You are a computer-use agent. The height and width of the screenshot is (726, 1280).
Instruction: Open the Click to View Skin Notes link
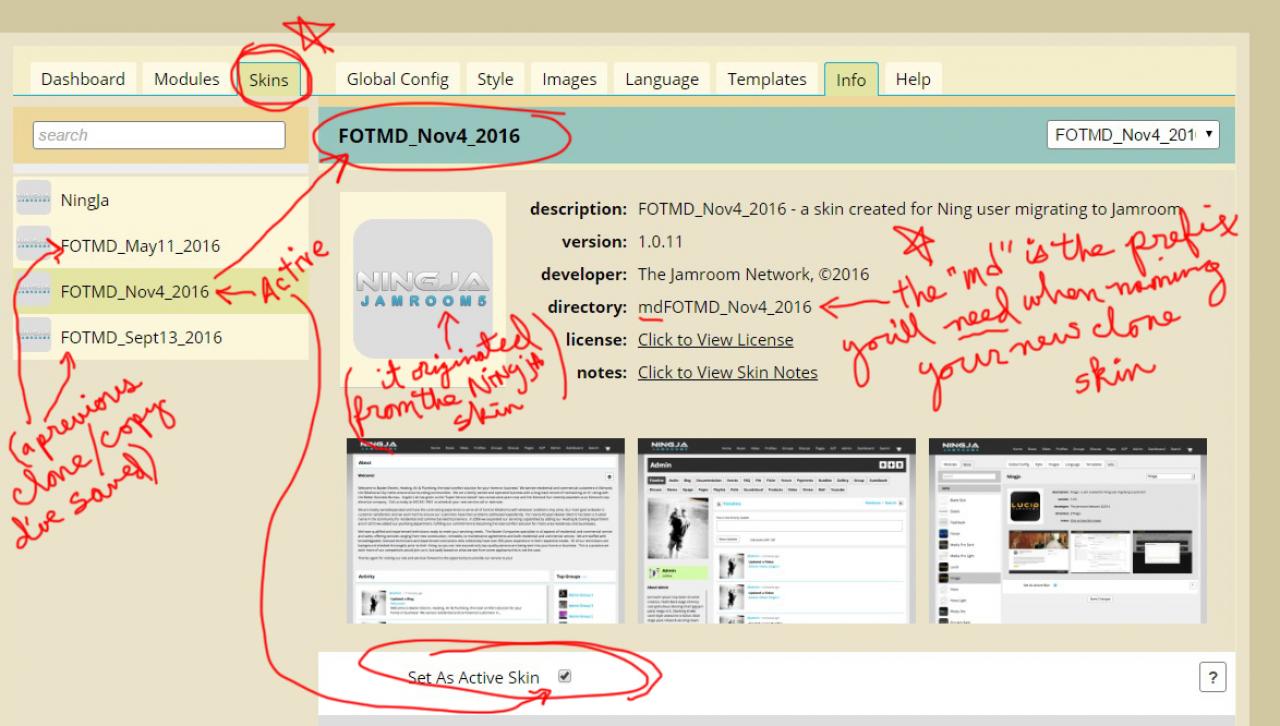pos(728,372)
